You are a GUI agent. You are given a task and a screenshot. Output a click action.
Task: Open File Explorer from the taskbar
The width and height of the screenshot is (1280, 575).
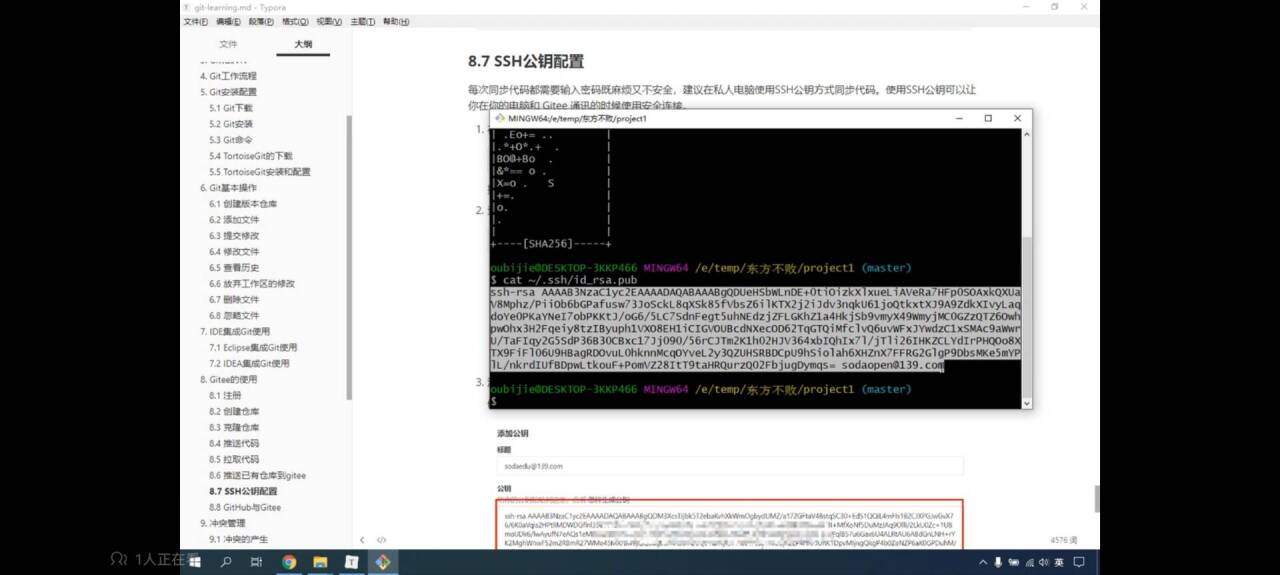pyautogui.click(x=320, y=562)
